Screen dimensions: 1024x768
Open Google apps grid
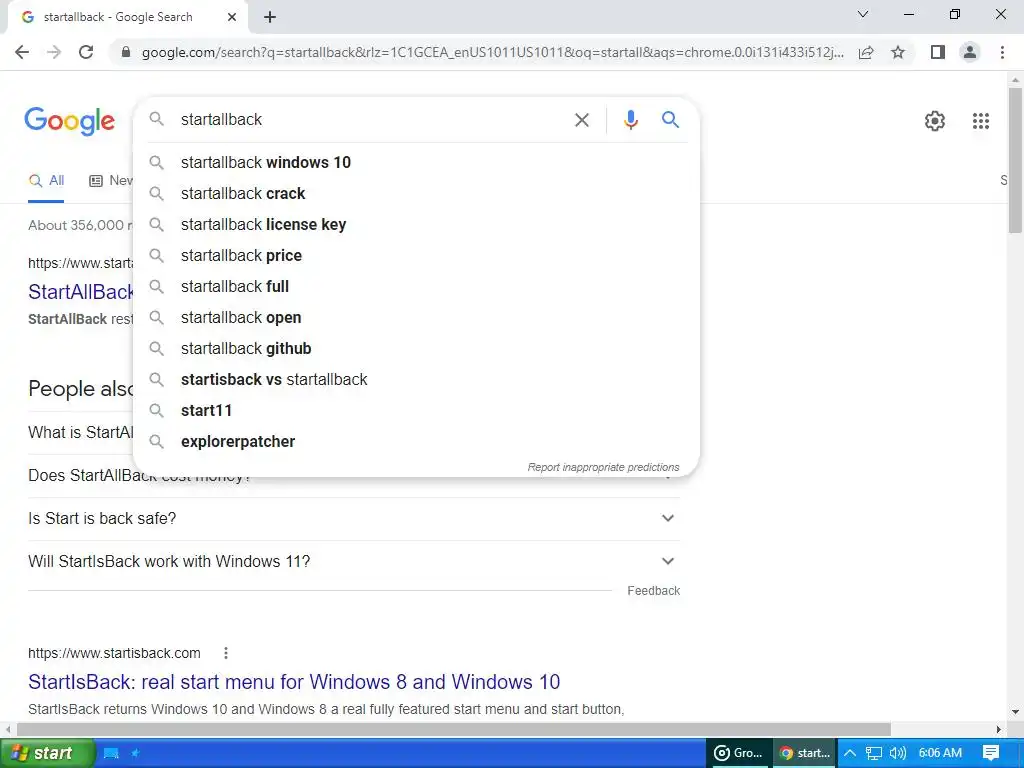[980, 121]
